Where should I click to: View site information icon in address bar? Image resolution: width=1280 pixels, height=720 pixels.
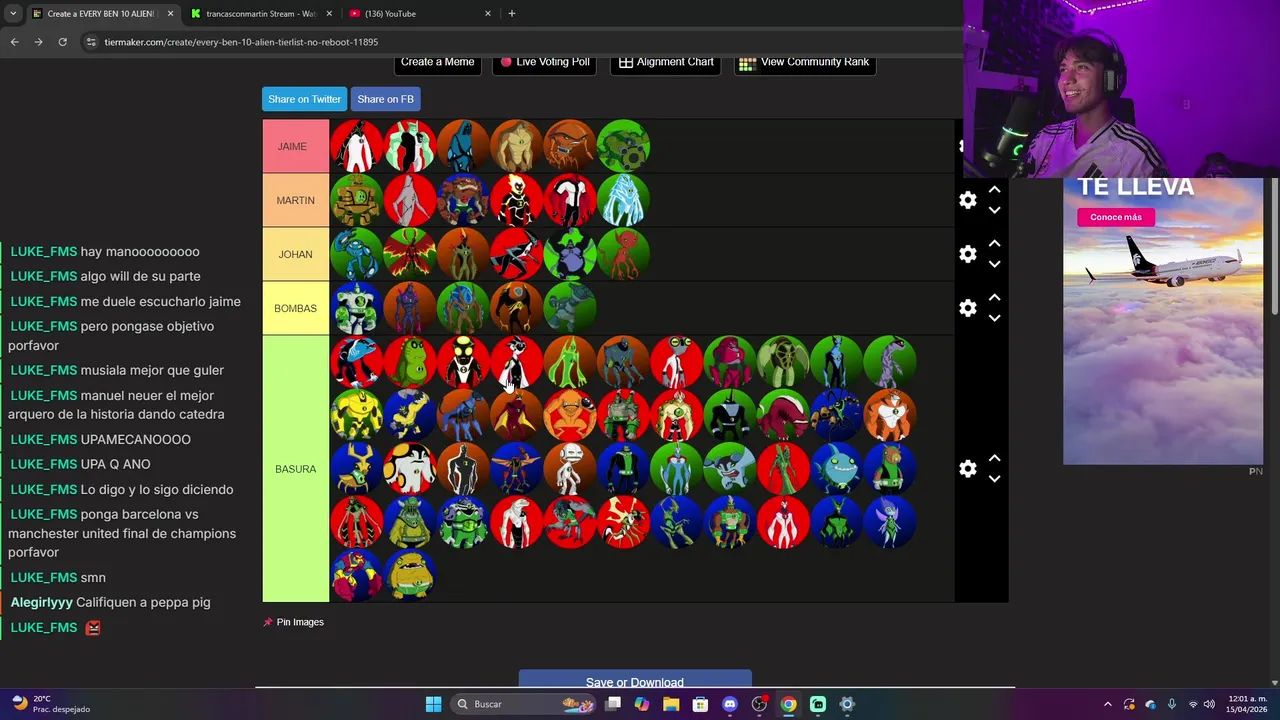pos(91,42)
